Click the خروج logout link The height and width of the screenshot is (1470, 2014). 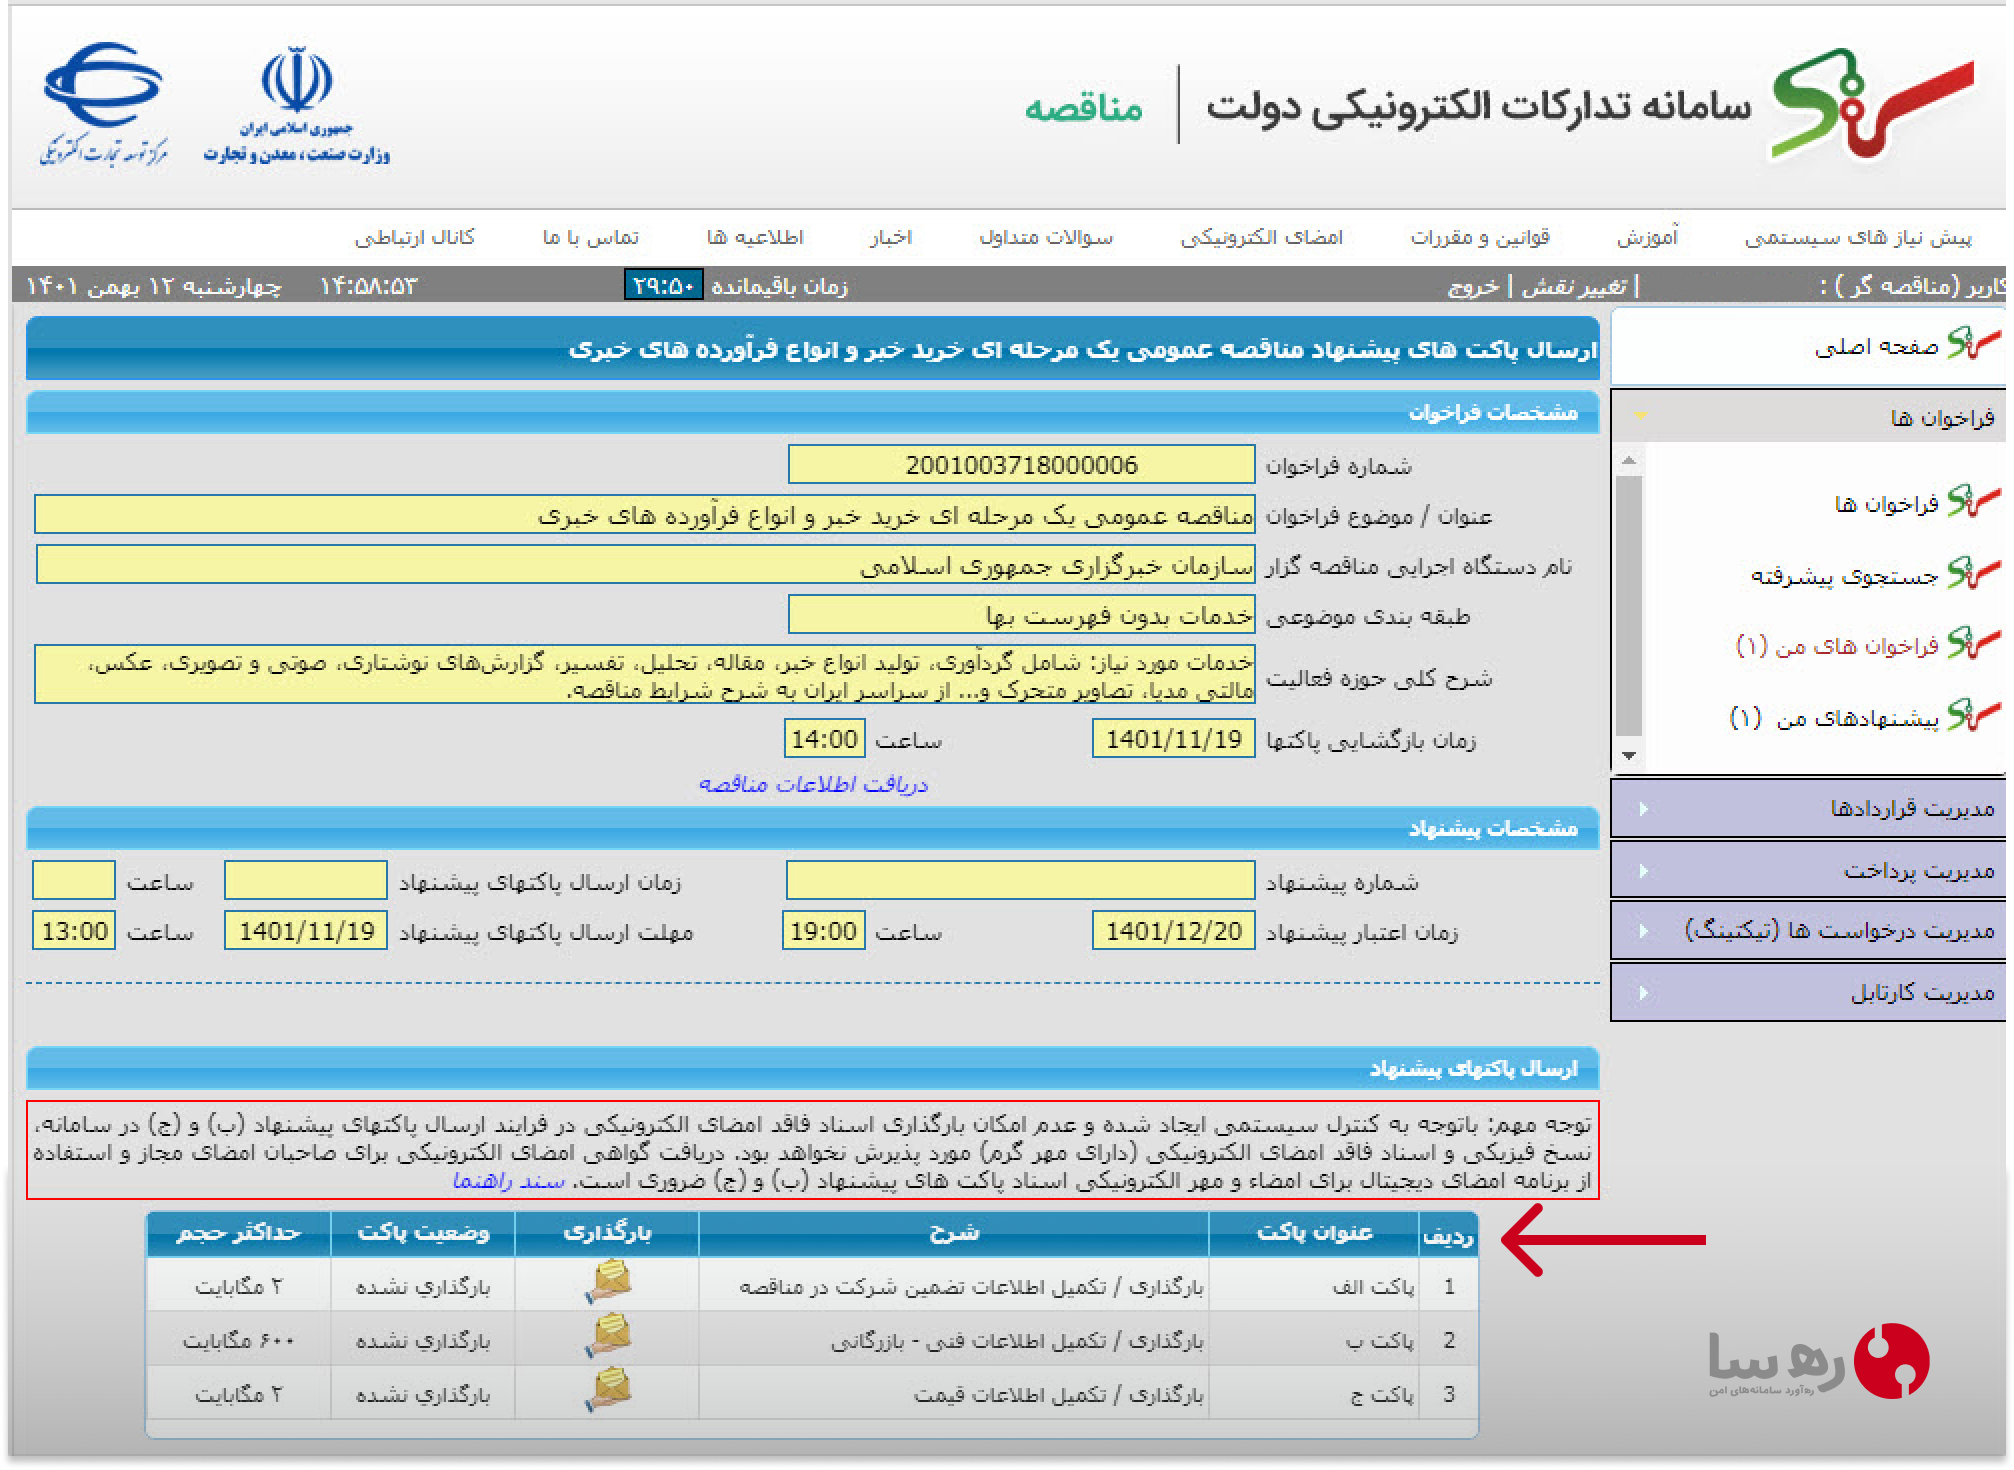1473,287
